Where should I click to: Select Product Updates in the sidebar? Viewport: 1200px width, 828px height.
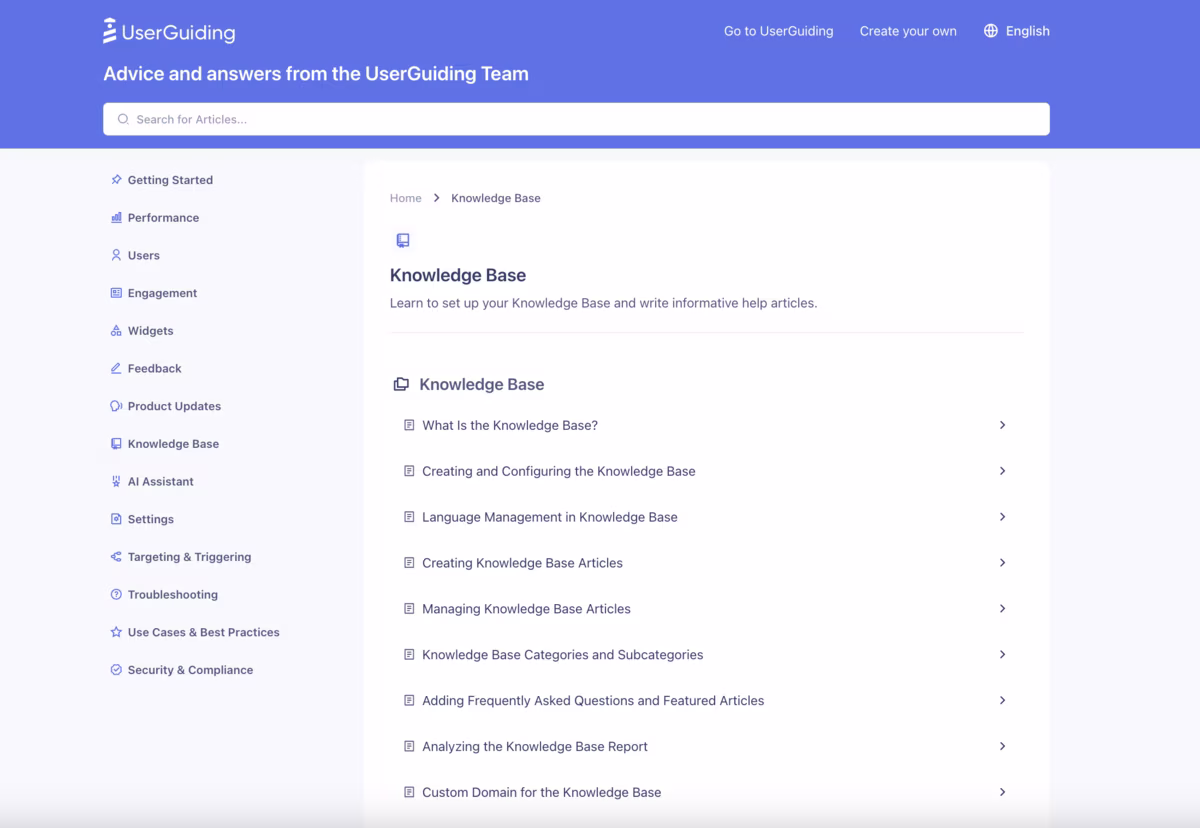click(174, 406)
